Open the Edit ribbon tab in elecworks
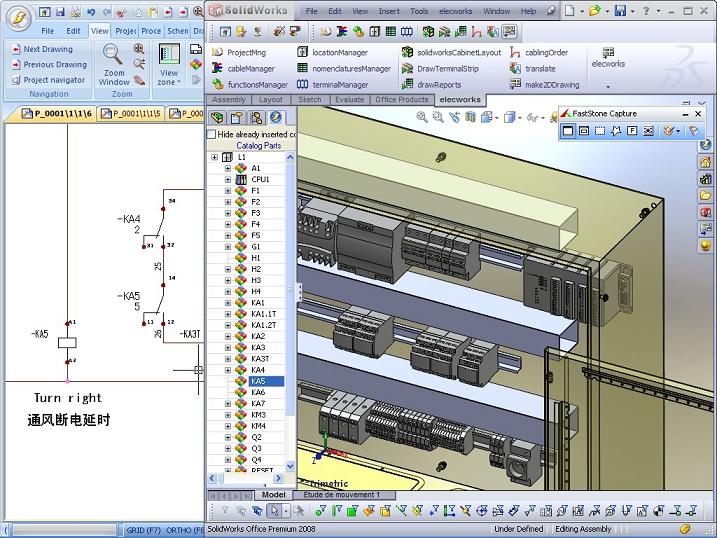Viewport: 717px width, 538px height. [x=73, y=31]
